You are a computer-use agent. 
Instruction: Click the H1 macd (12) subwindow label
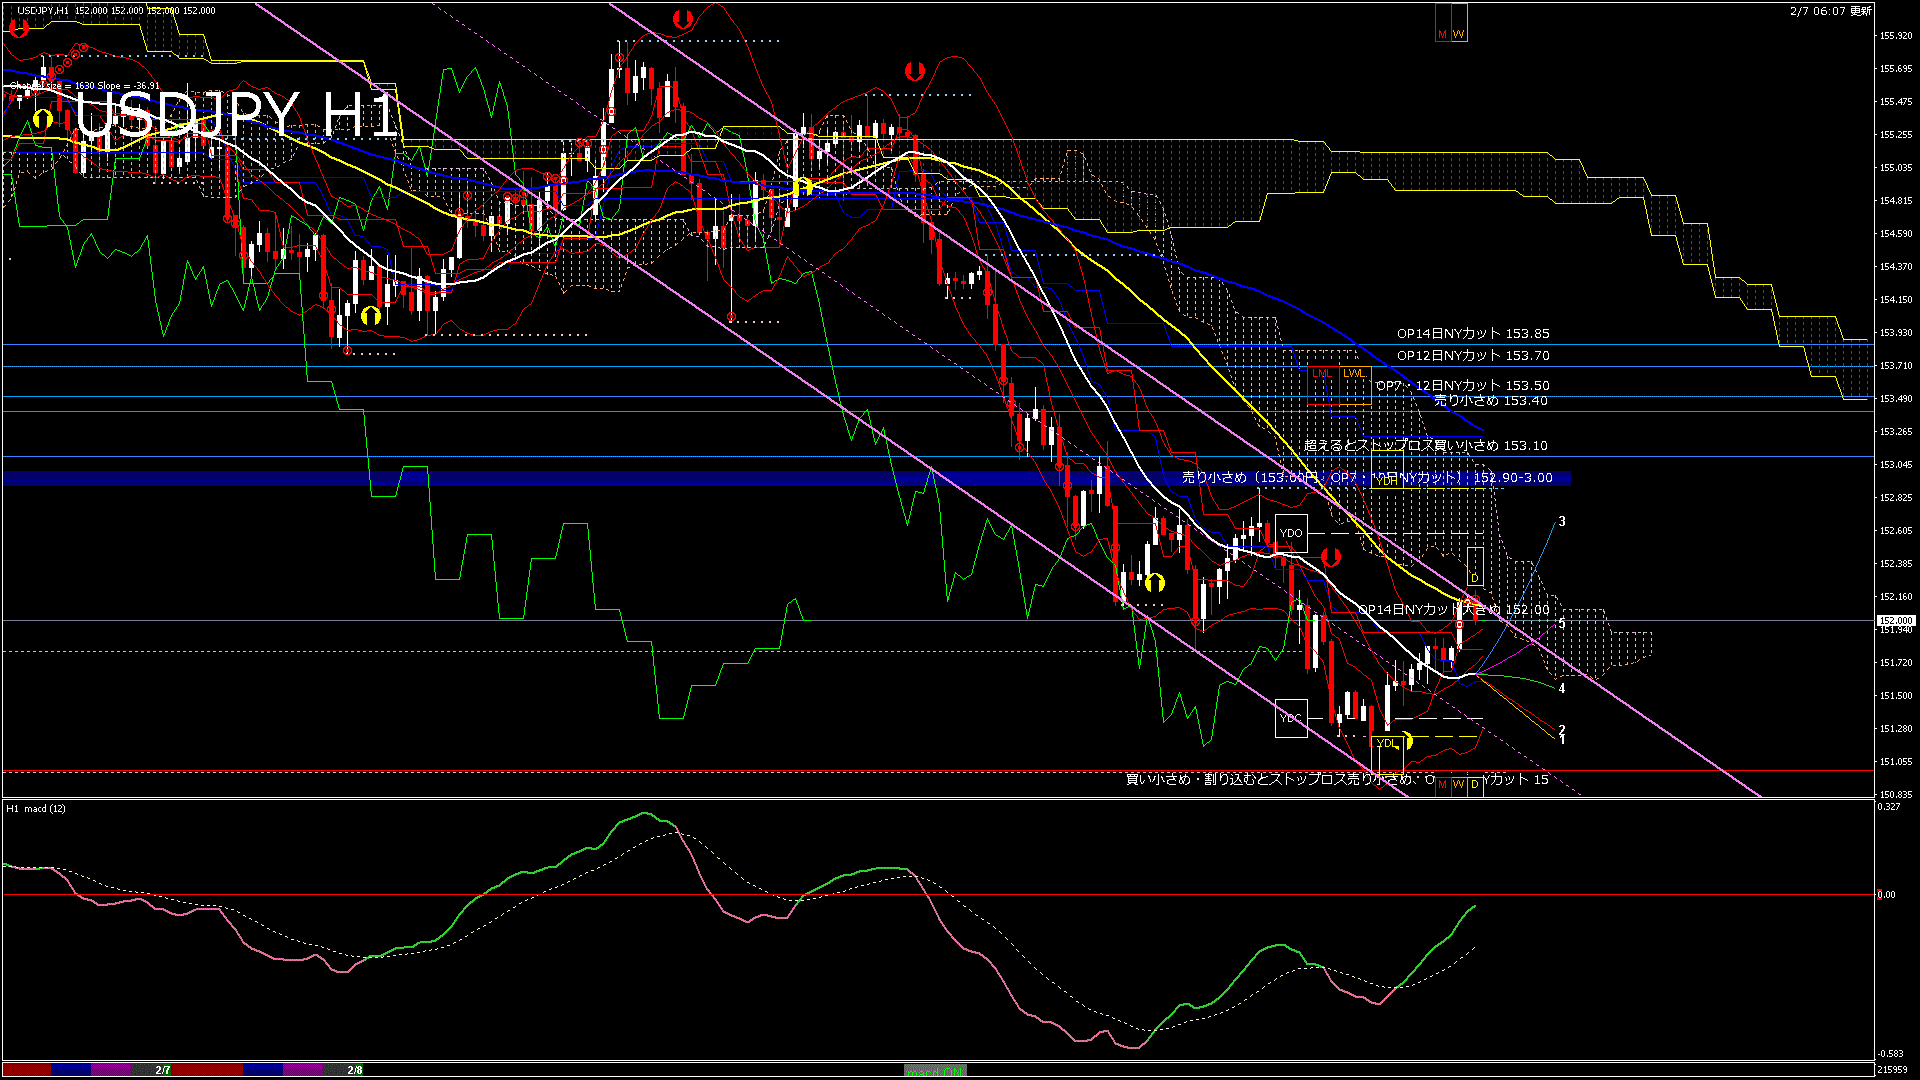tap(36, 808)
